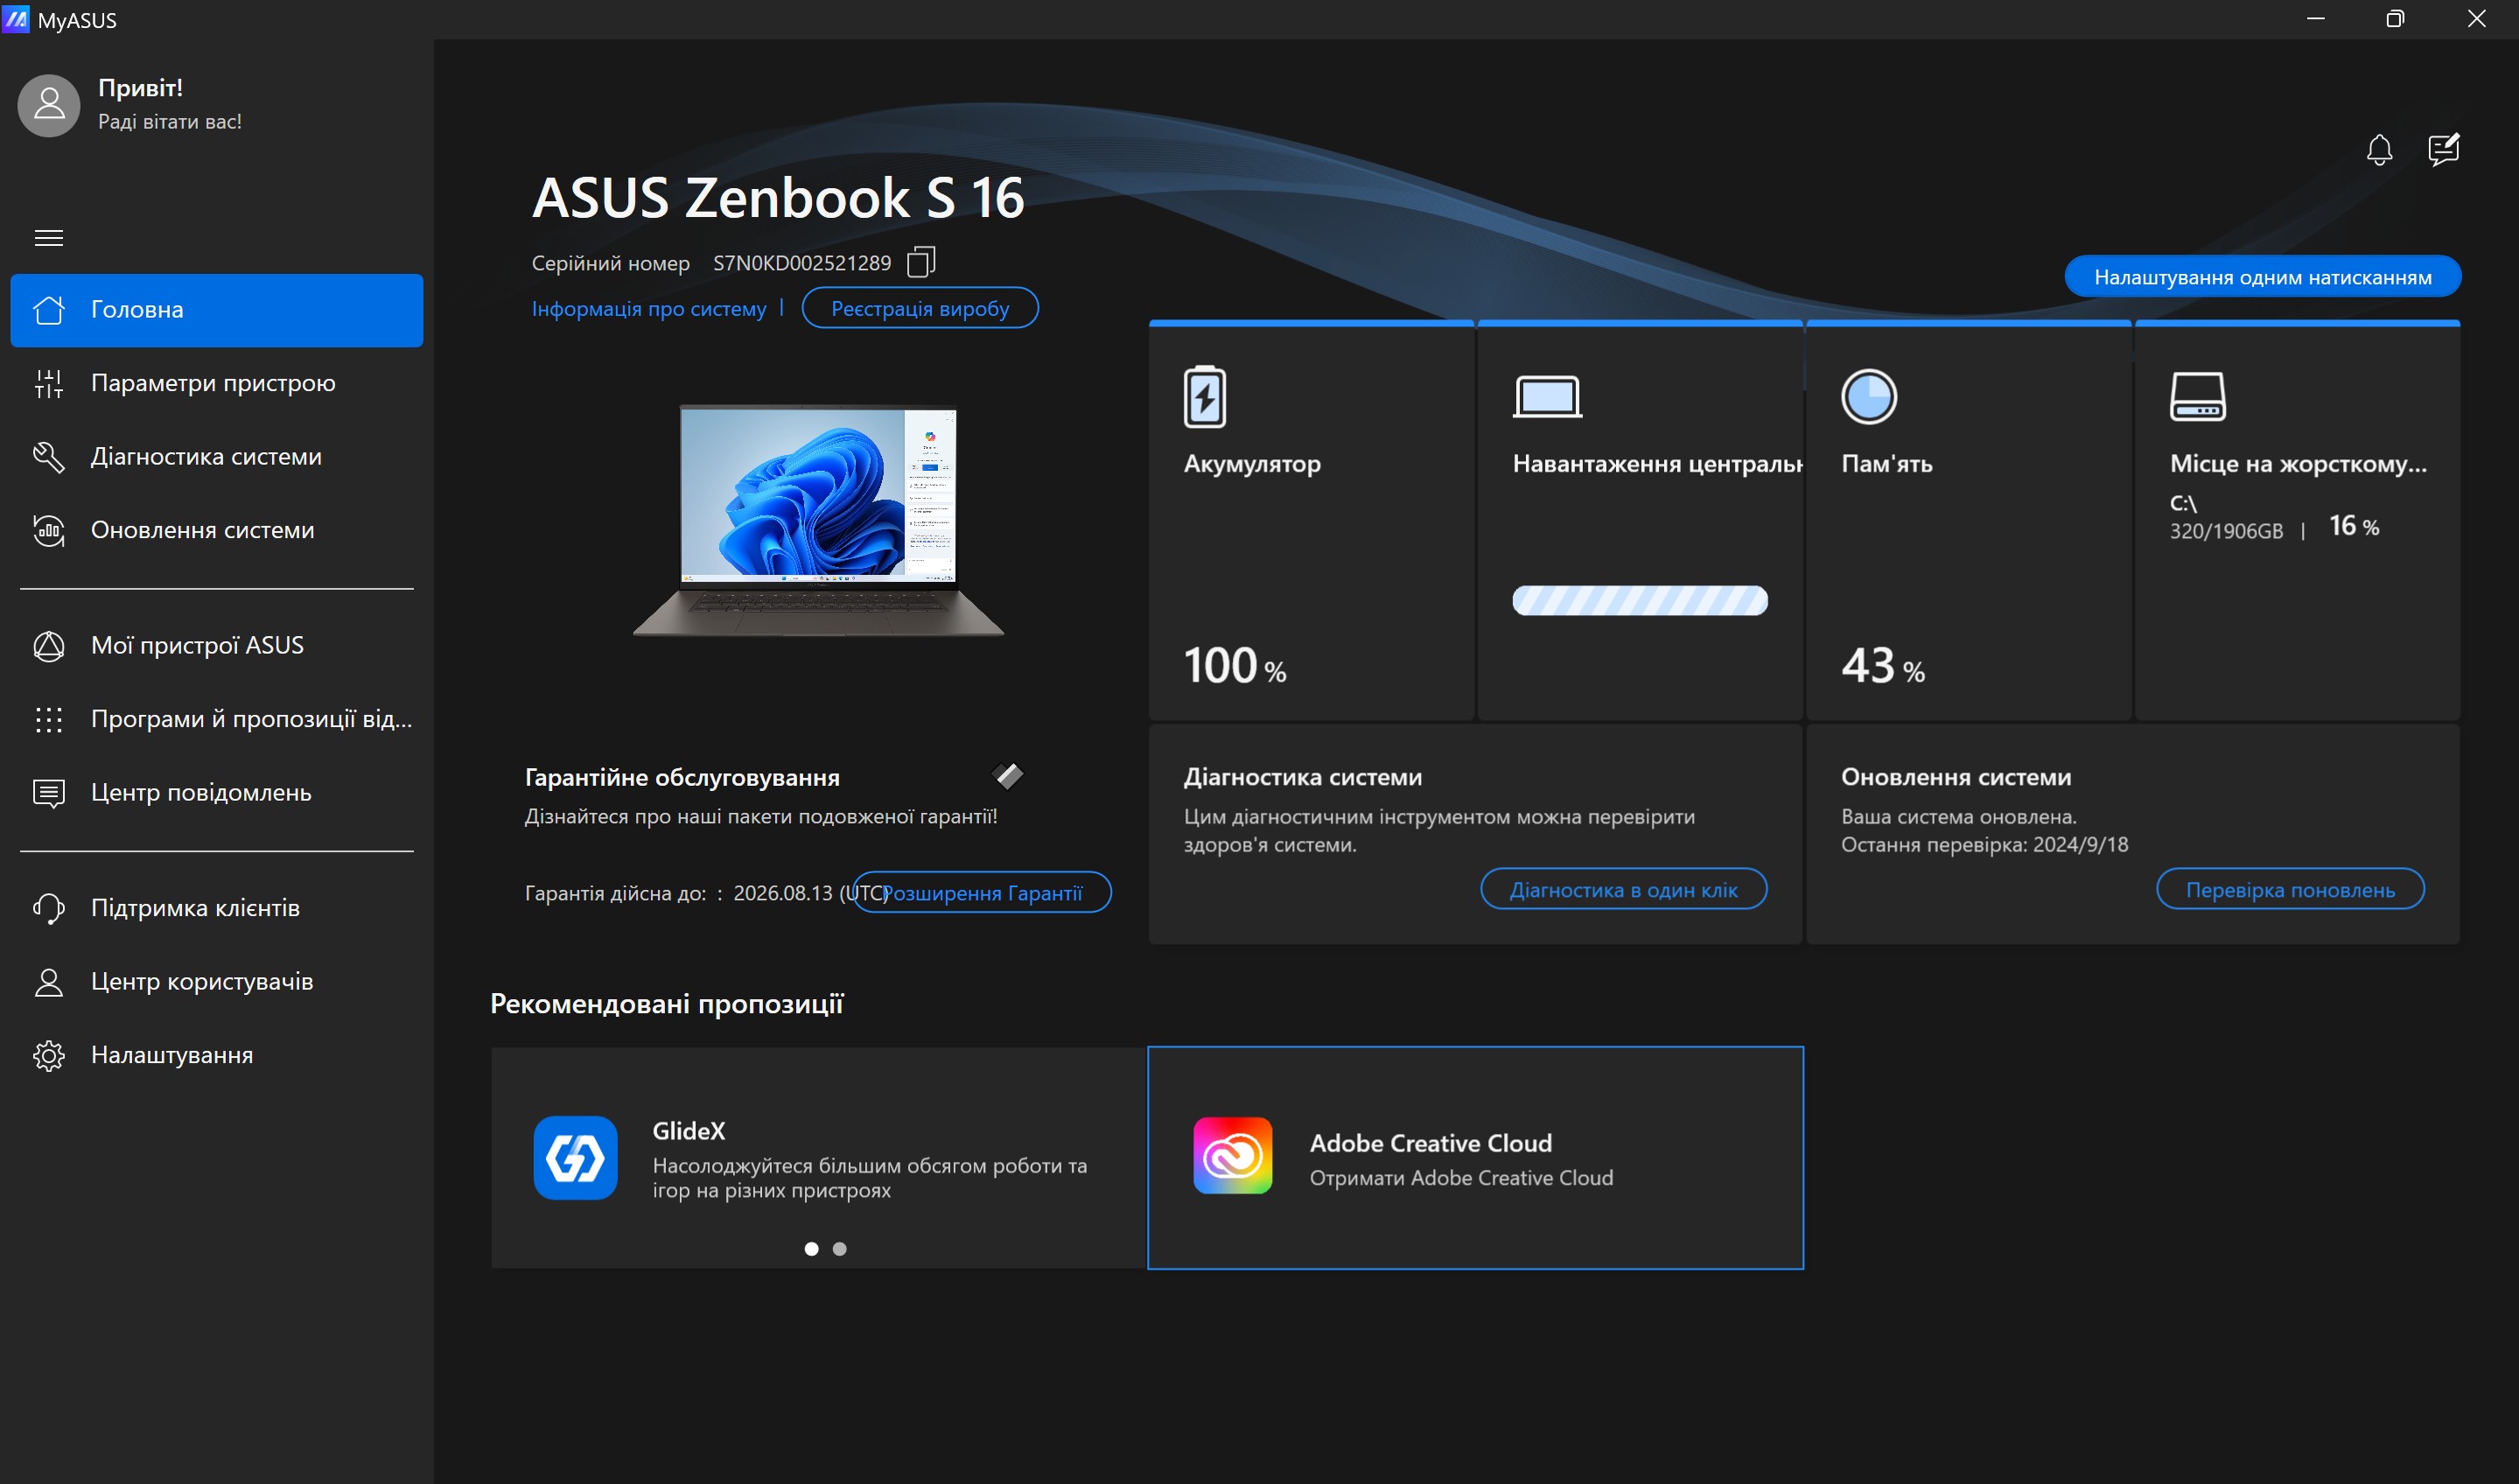The height and width of the screenshot is (1484, 2519).
Task: Click the laptop CPU load icon
Action: pos(1547,397)
